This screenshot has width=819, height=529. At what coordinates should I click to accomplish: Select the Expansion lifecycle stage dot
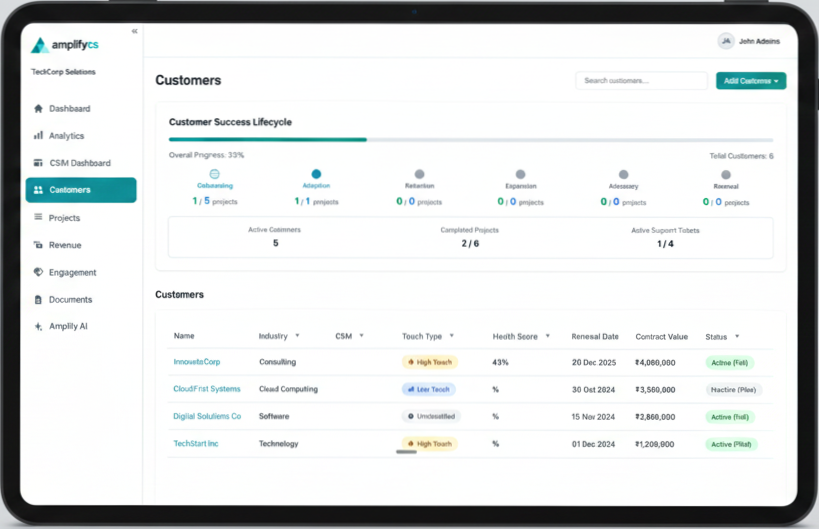point(520,174)
